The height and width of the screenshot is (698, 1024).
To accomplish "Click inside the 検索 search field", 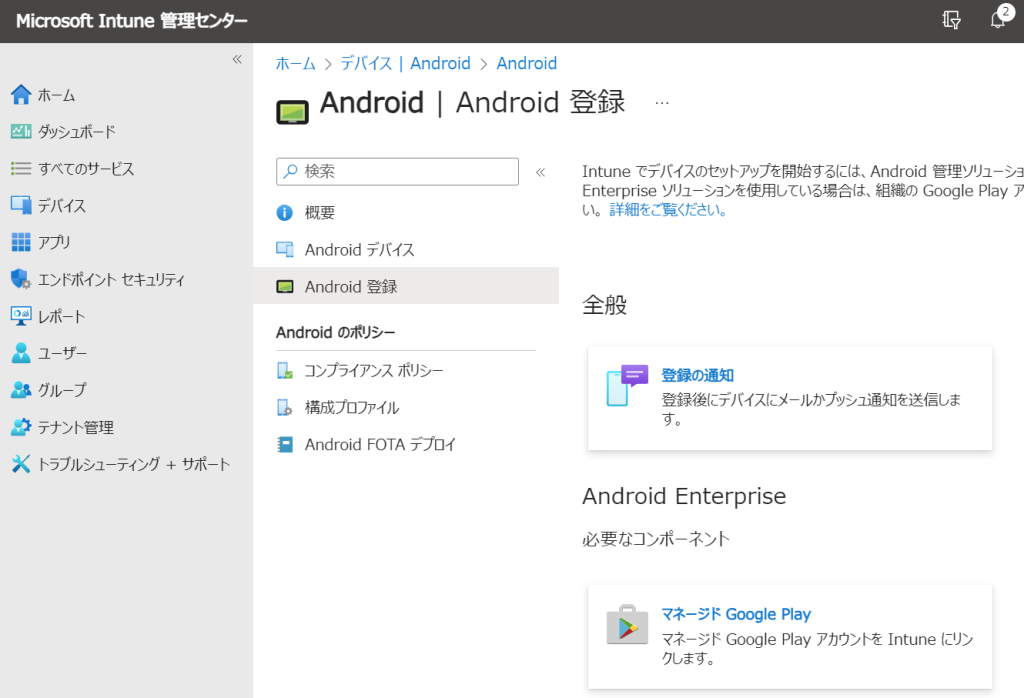I will tap(397, 171).
